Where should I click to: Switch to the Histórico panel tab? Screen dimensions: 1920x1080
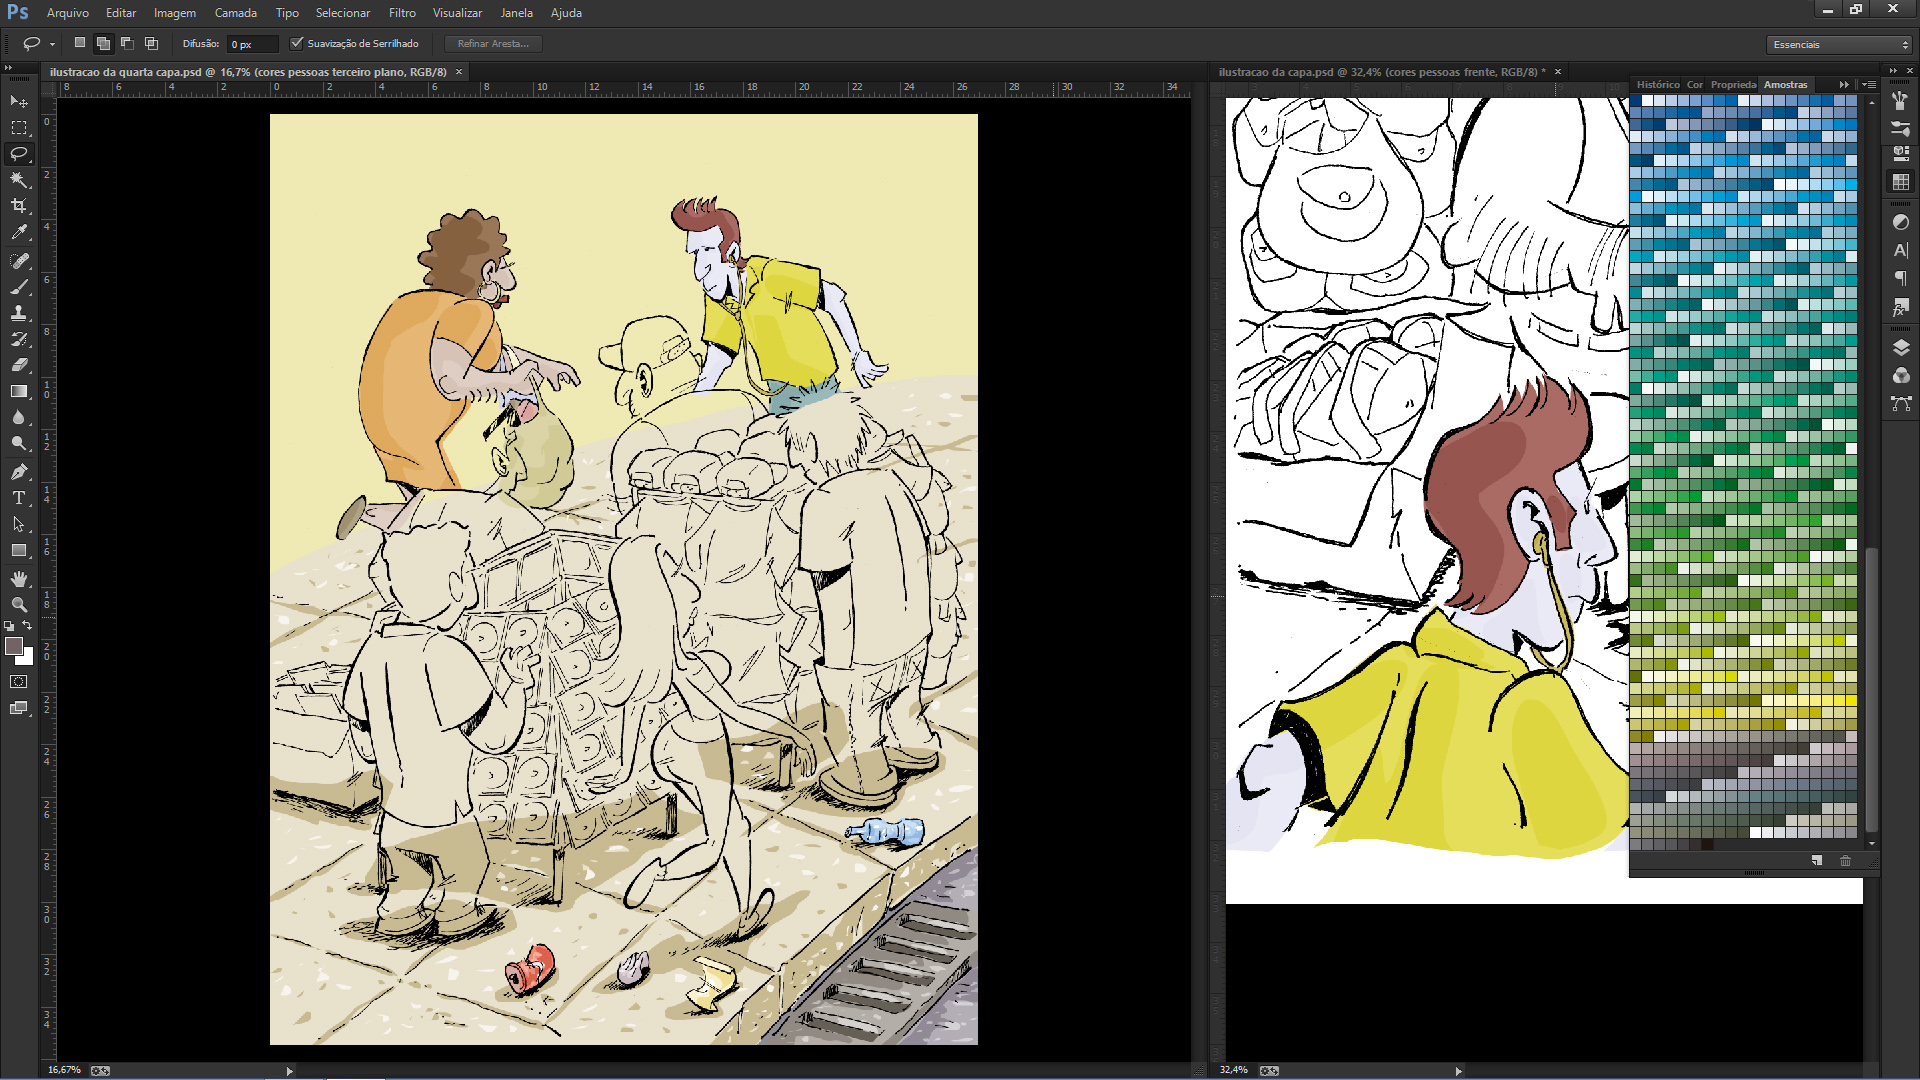(x=1657, y=85)
